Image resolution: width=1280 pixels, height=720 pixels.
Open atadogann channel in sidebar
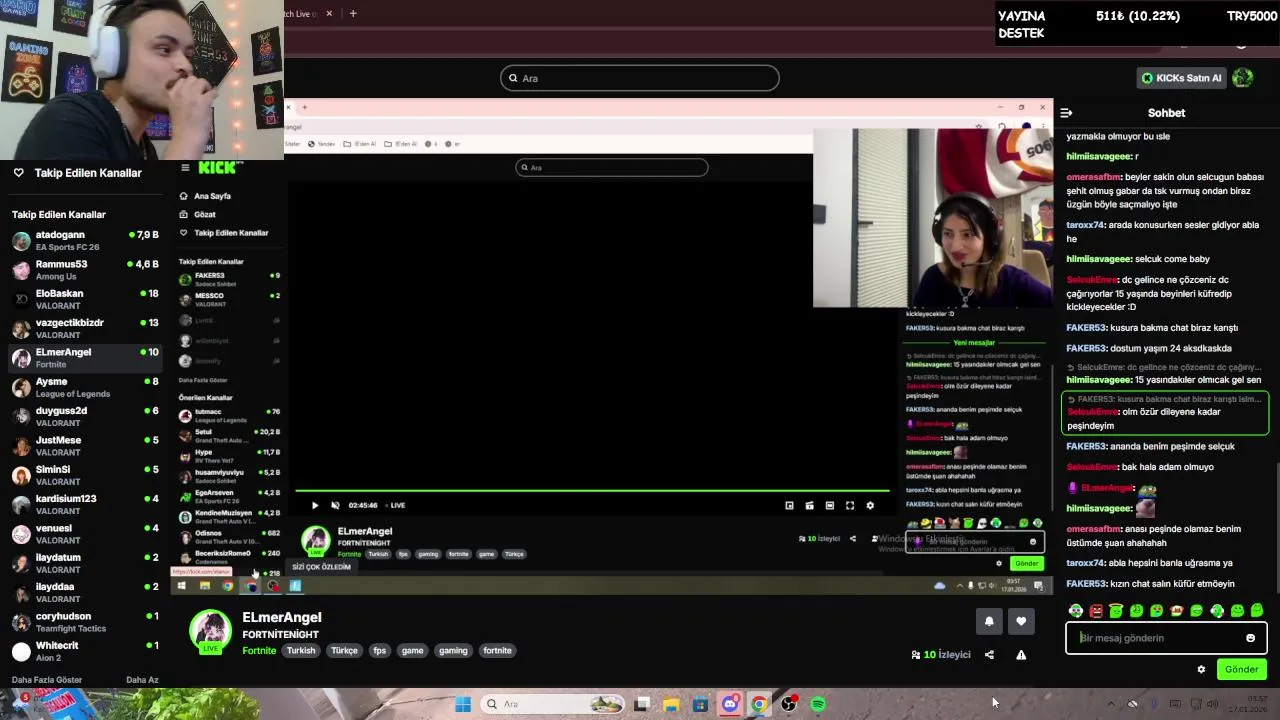[85, 241]
